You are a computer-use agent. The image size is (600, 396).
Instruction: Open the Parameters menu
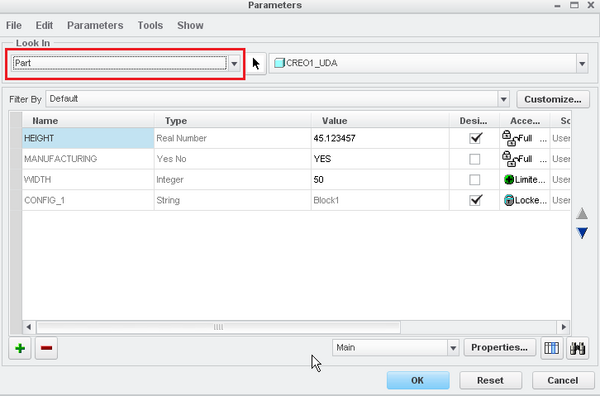(95, 26)
